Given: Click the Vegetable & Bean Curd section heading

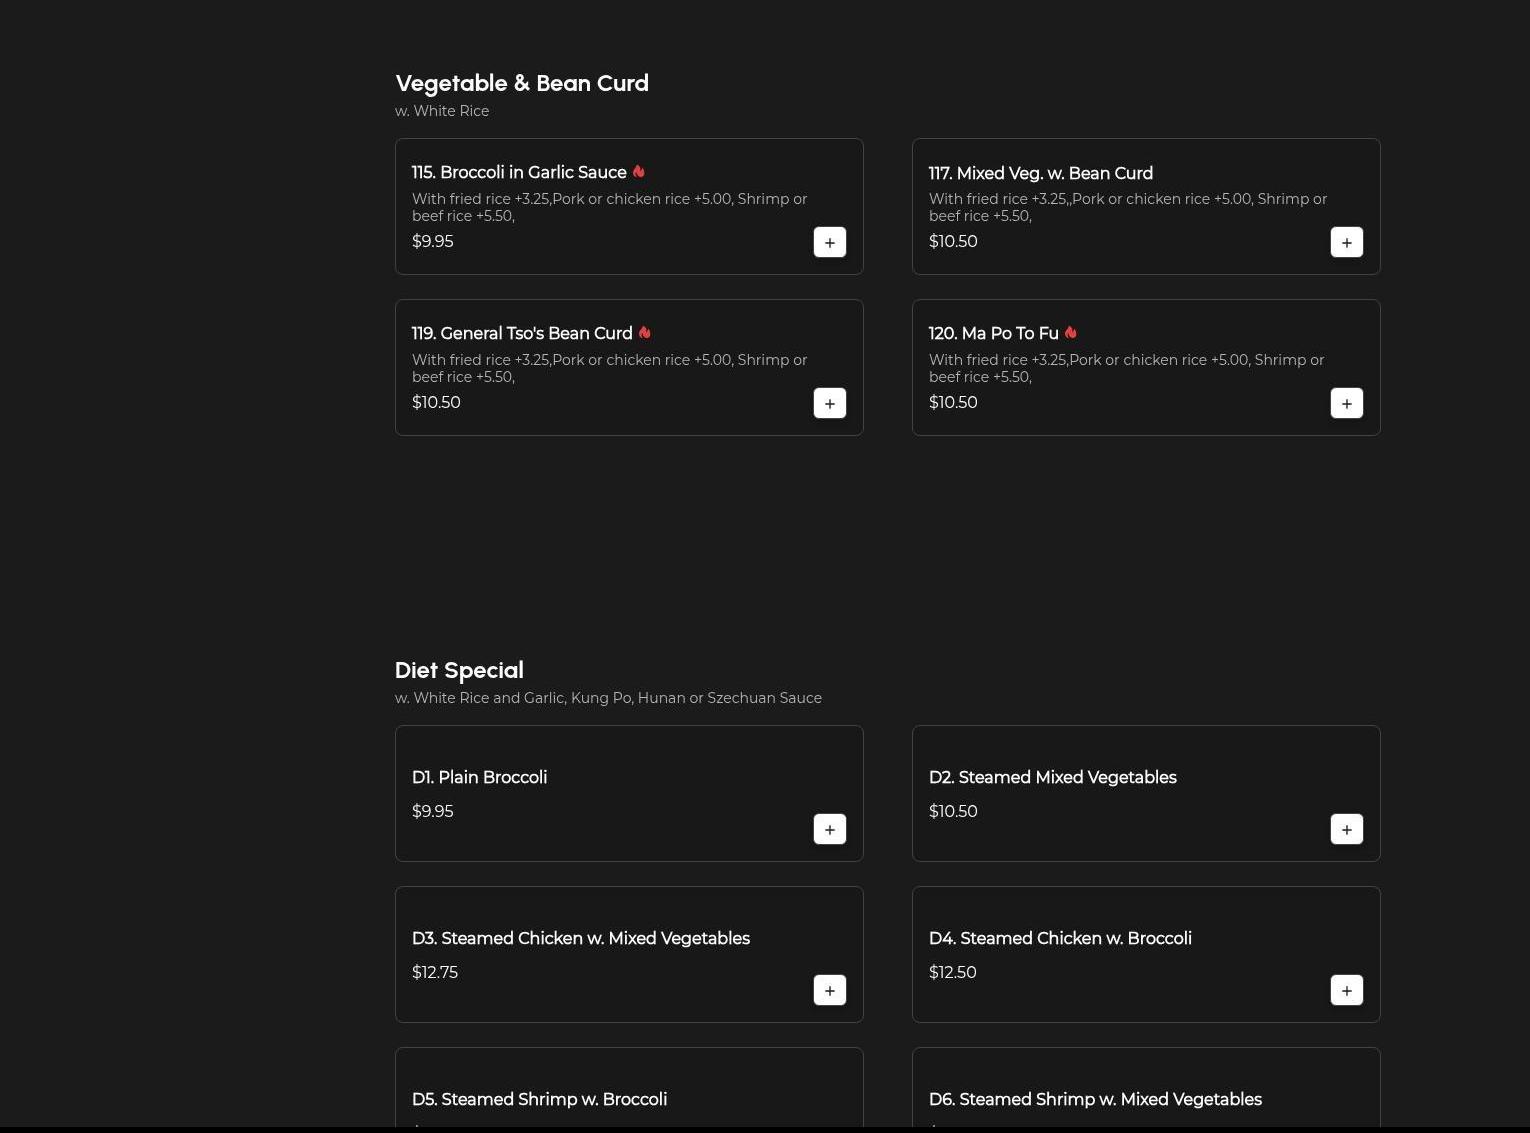Looking at the screenshot, I should tap(522, 83).
